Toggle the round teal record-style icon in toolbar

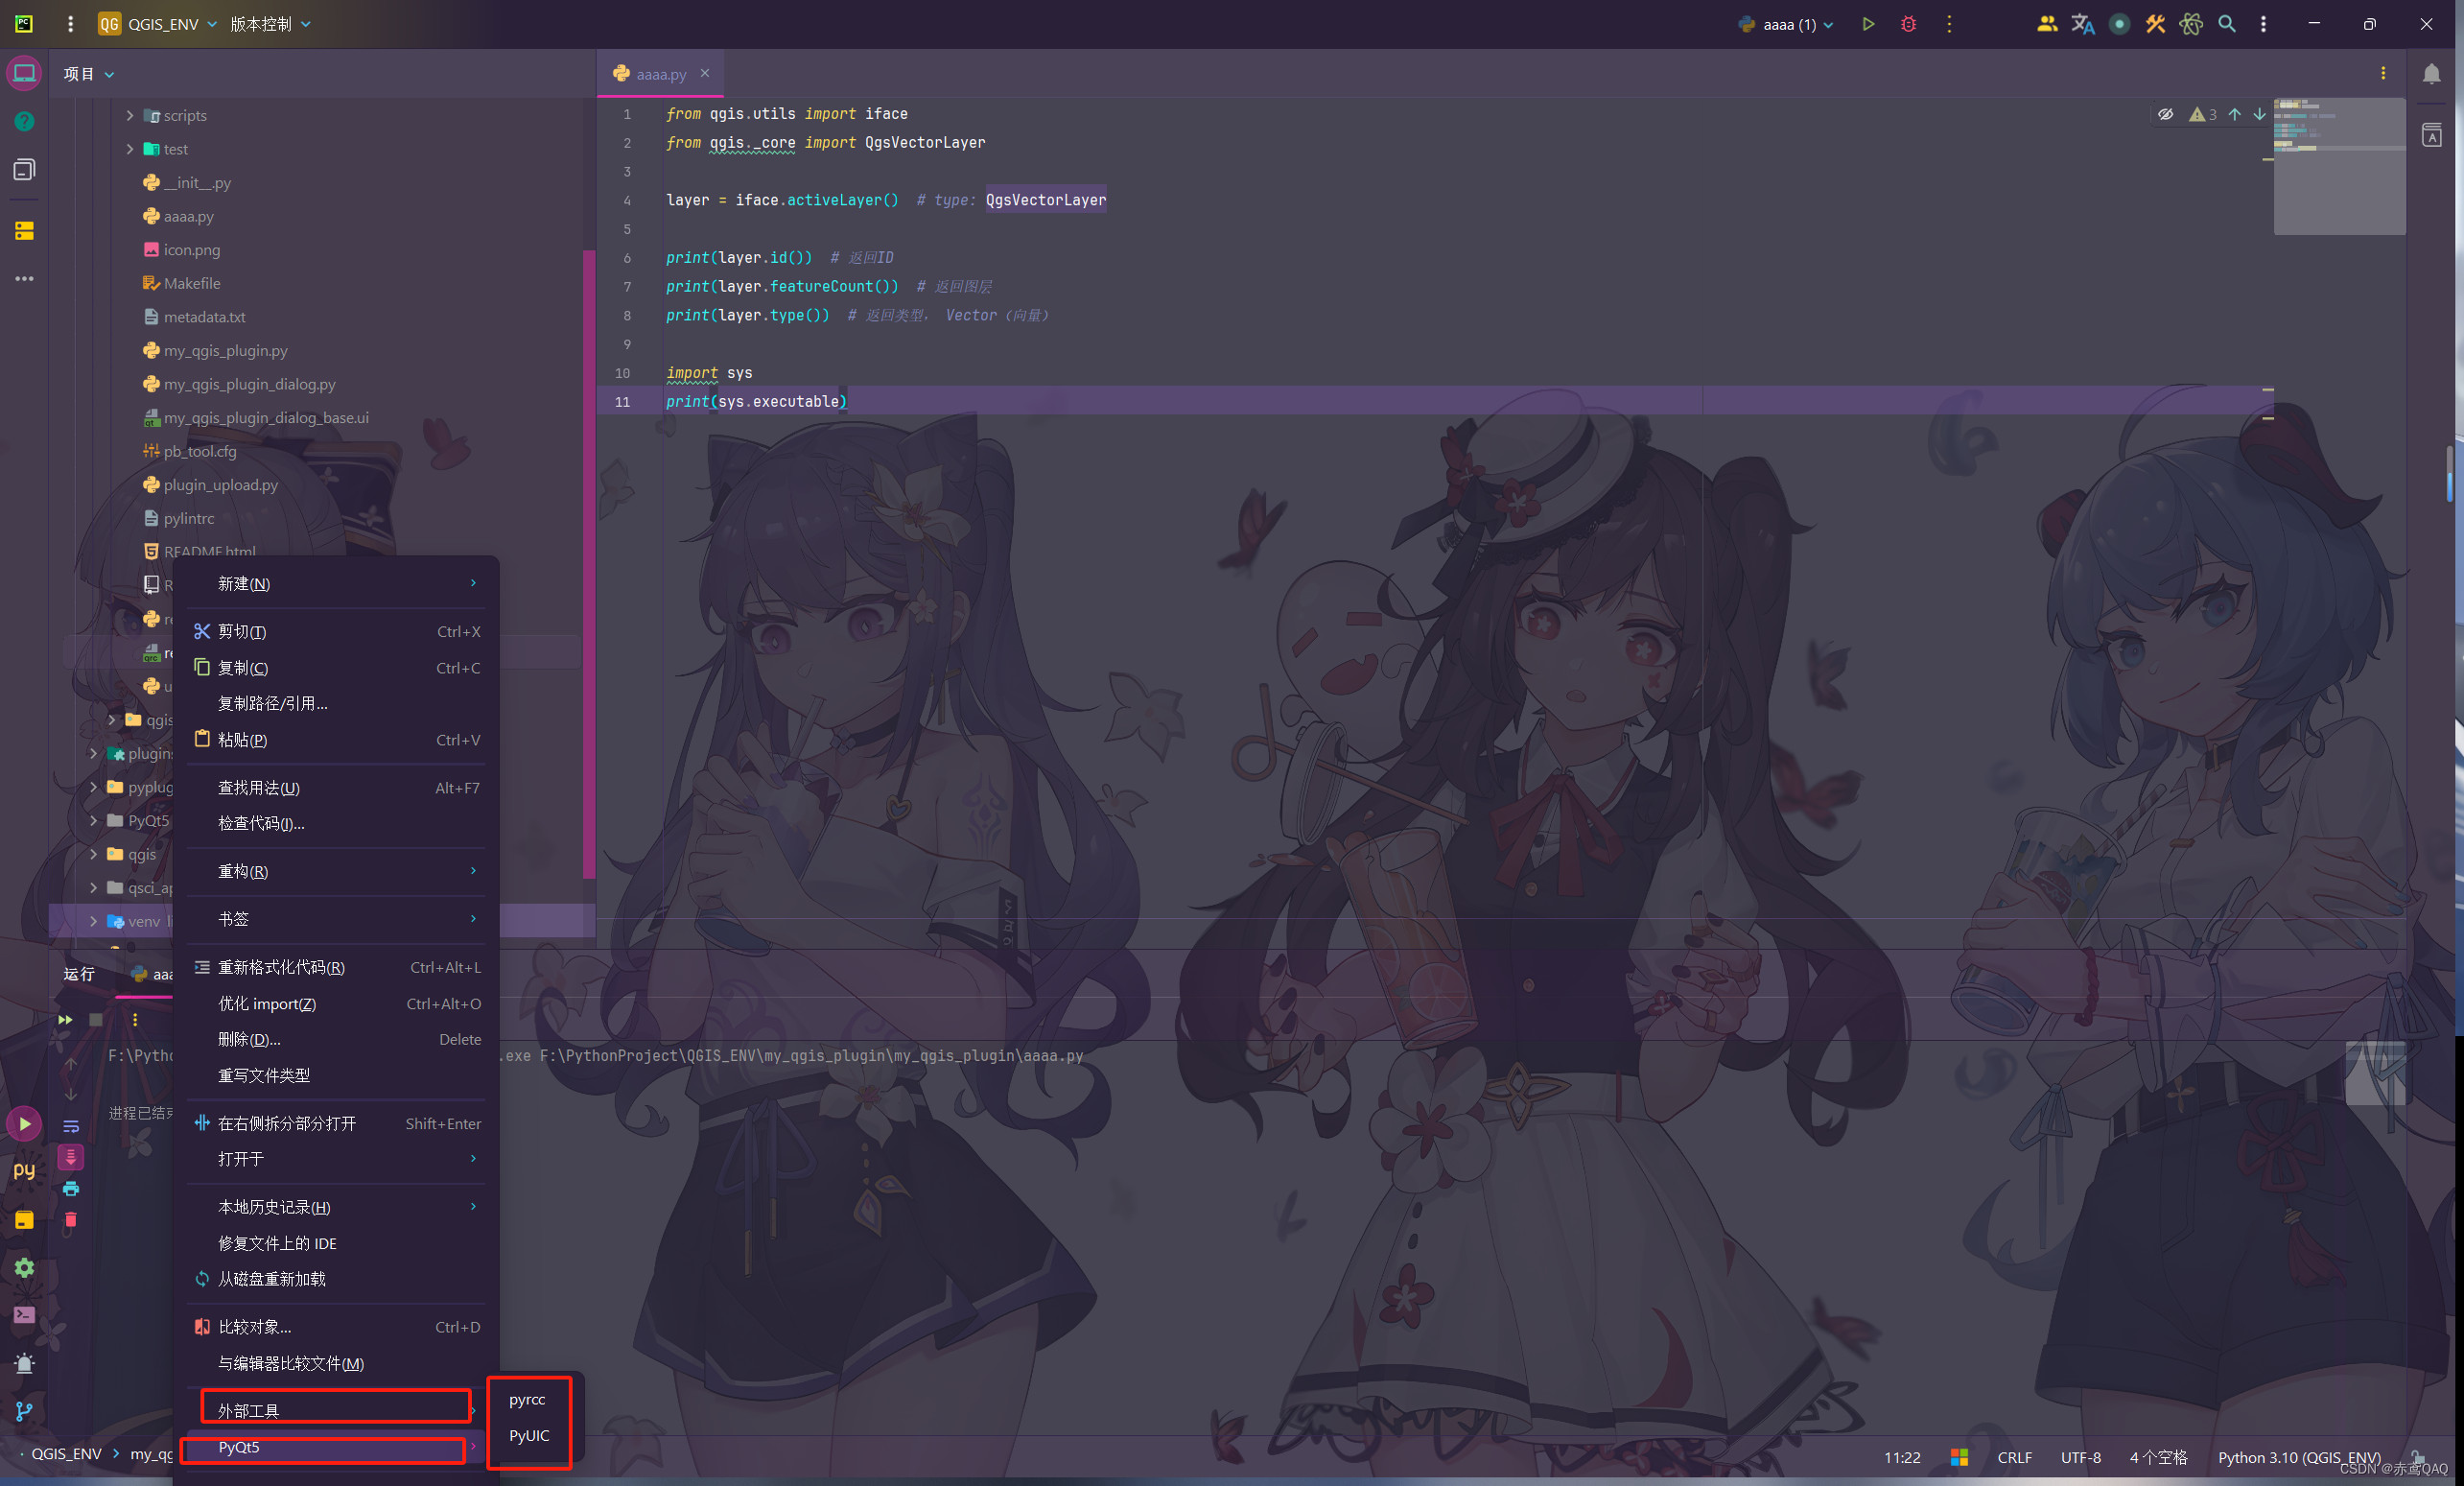tap(2119, 24)
